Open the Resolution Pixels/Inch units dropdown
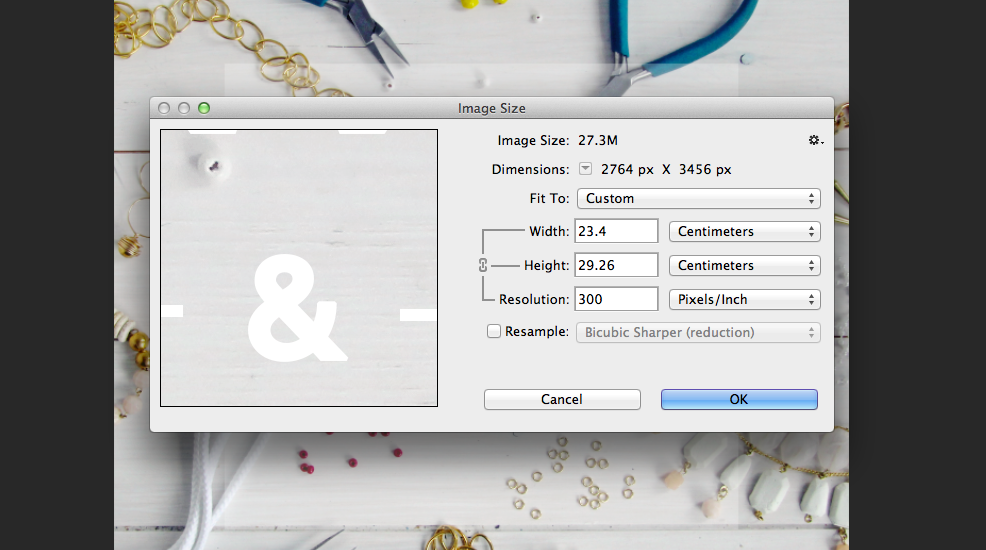Screen dimensions: 986x550 745,299
